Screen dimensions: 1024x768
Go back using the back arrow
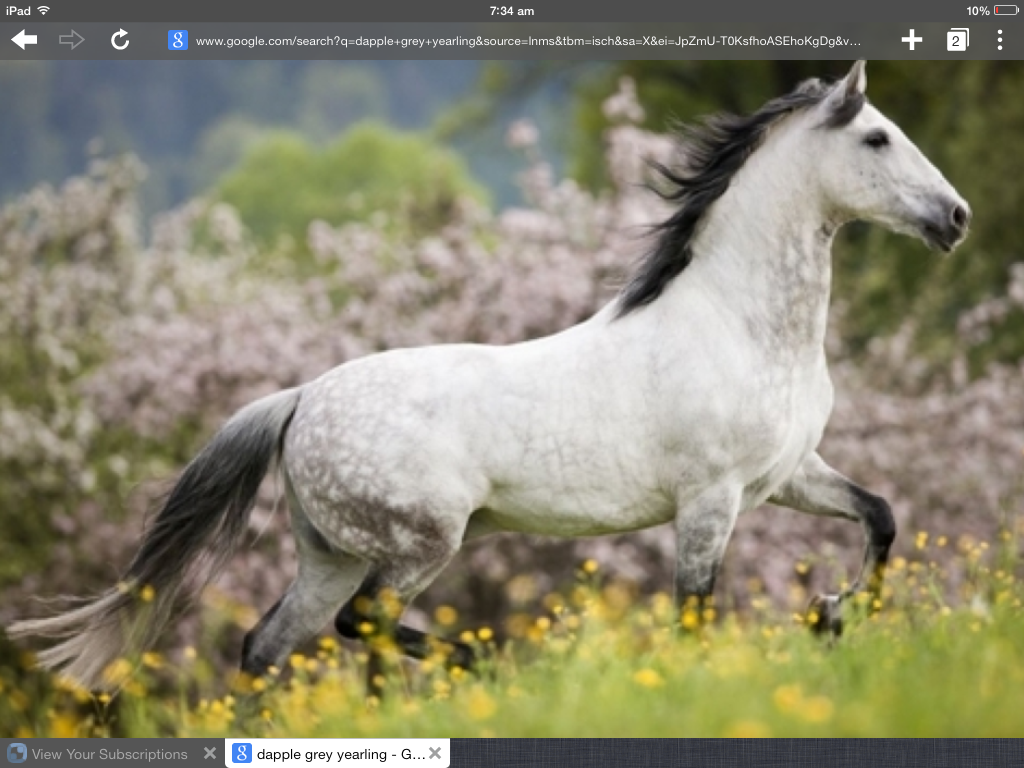pos(24,40)
